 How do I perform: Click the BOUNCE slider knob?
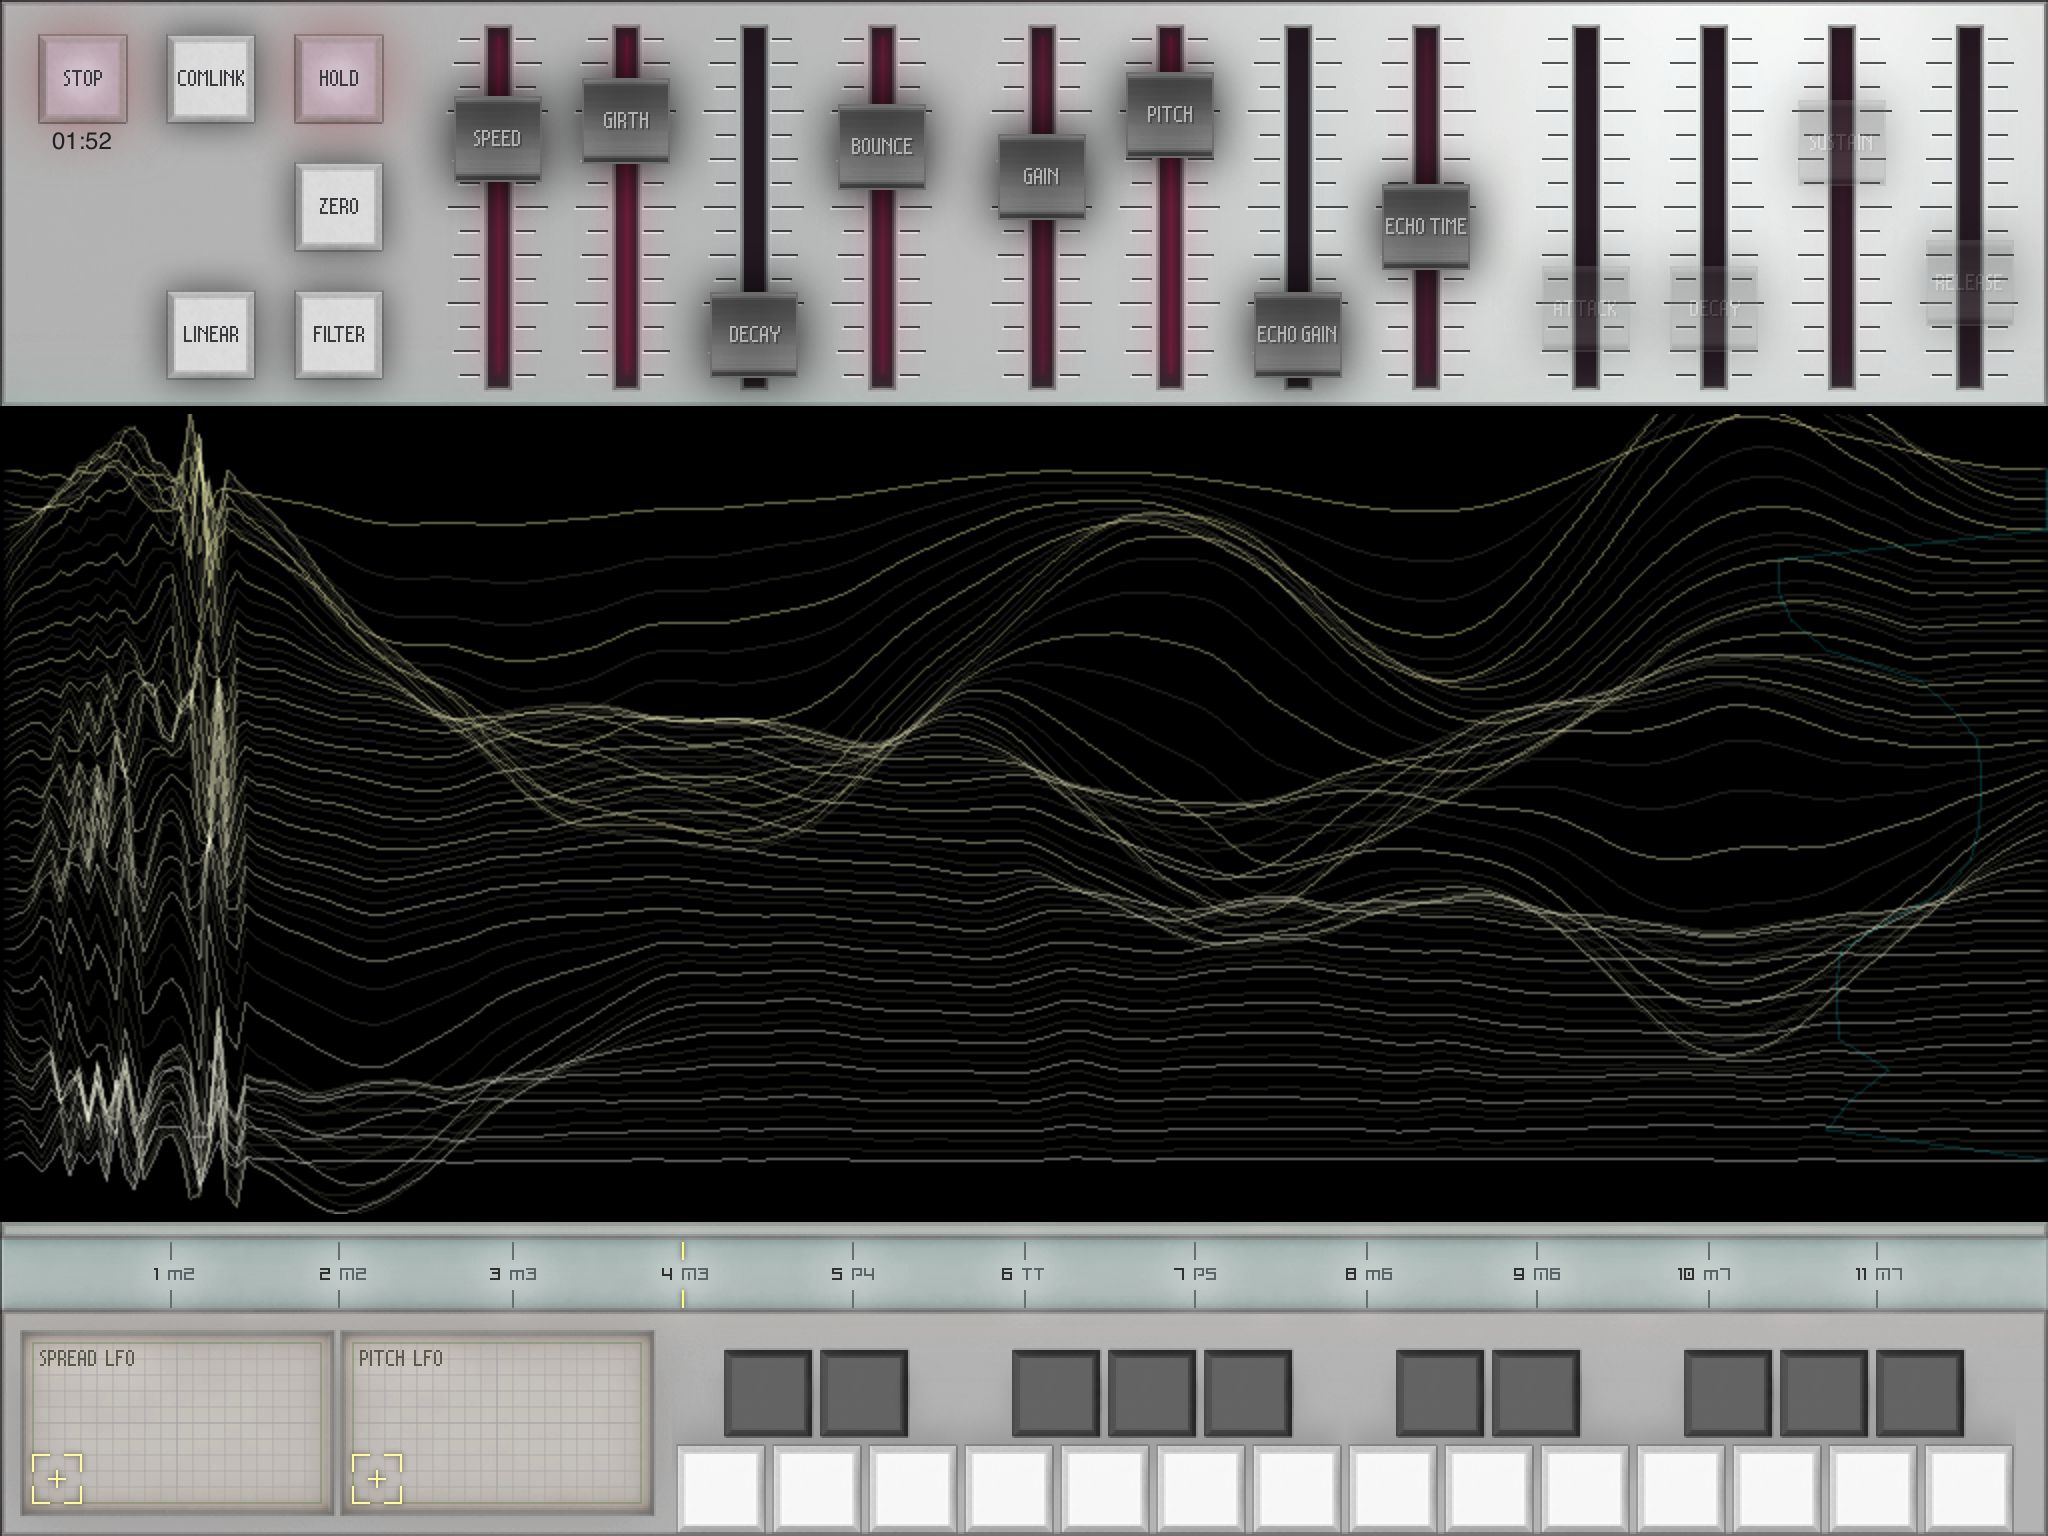coord(881,147)
